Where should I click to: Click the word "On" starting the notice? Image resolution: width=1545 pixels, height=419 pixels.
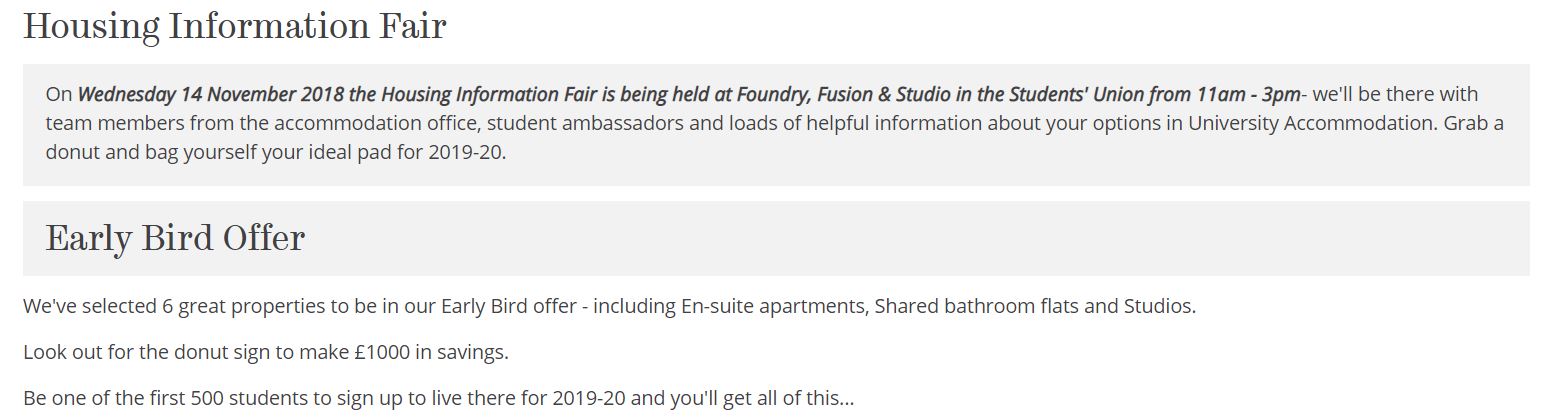pyautogui.click(x=59, y=95)
